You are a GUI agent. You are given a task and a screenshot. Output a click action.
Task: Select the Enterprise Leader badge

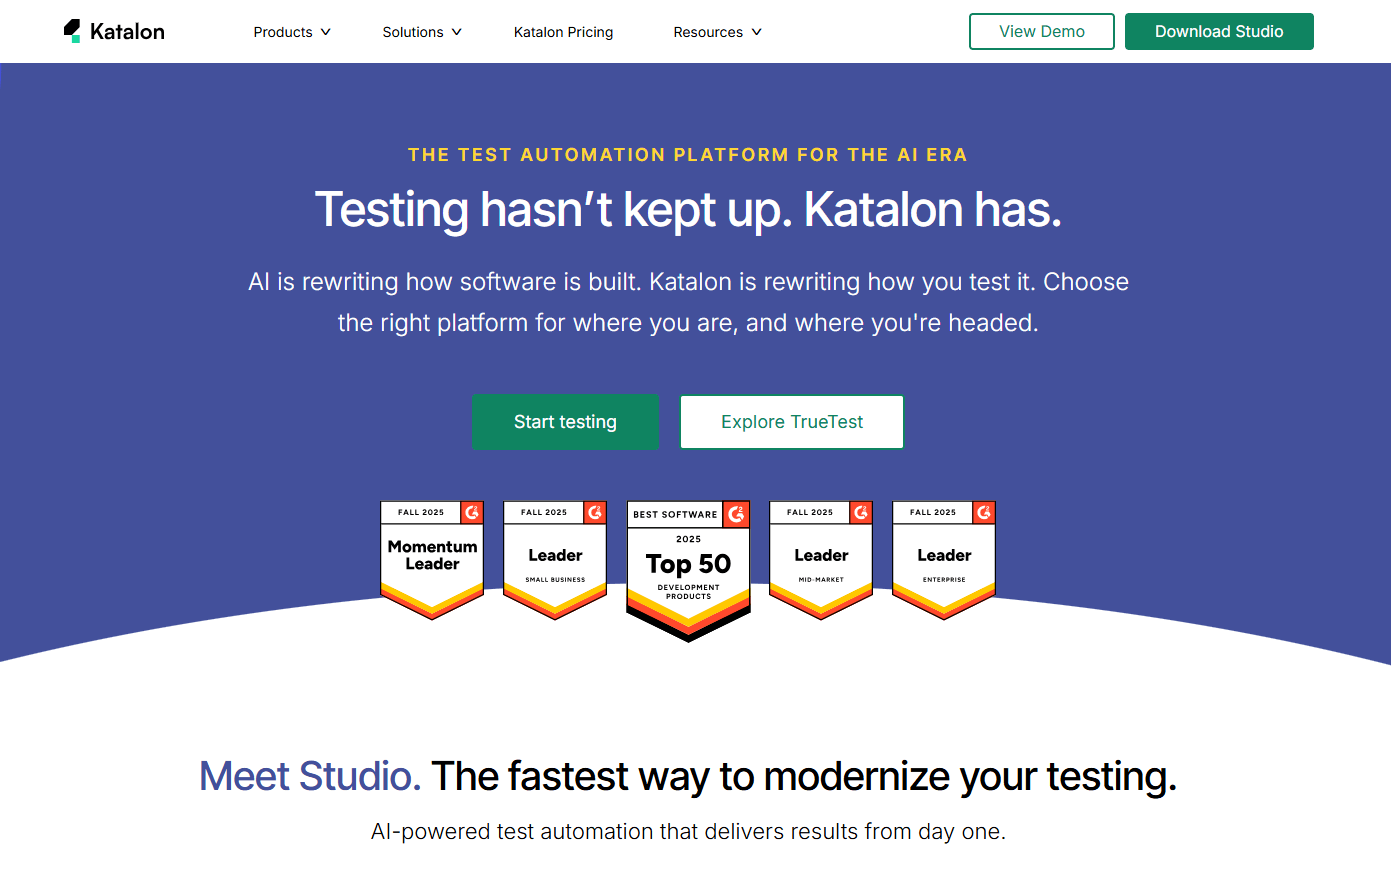[x=943, y=555]
